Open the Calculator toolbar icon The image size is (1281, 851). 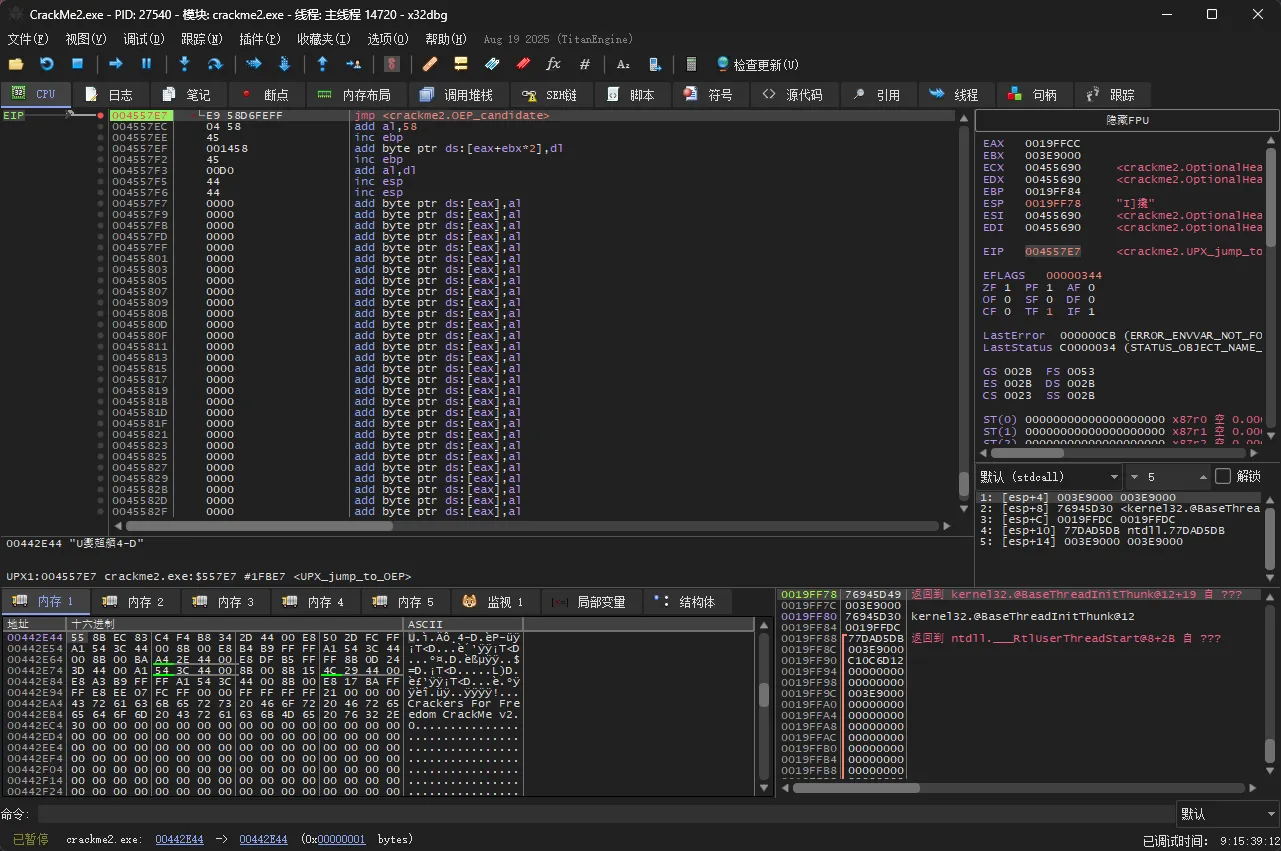(691, 64)
